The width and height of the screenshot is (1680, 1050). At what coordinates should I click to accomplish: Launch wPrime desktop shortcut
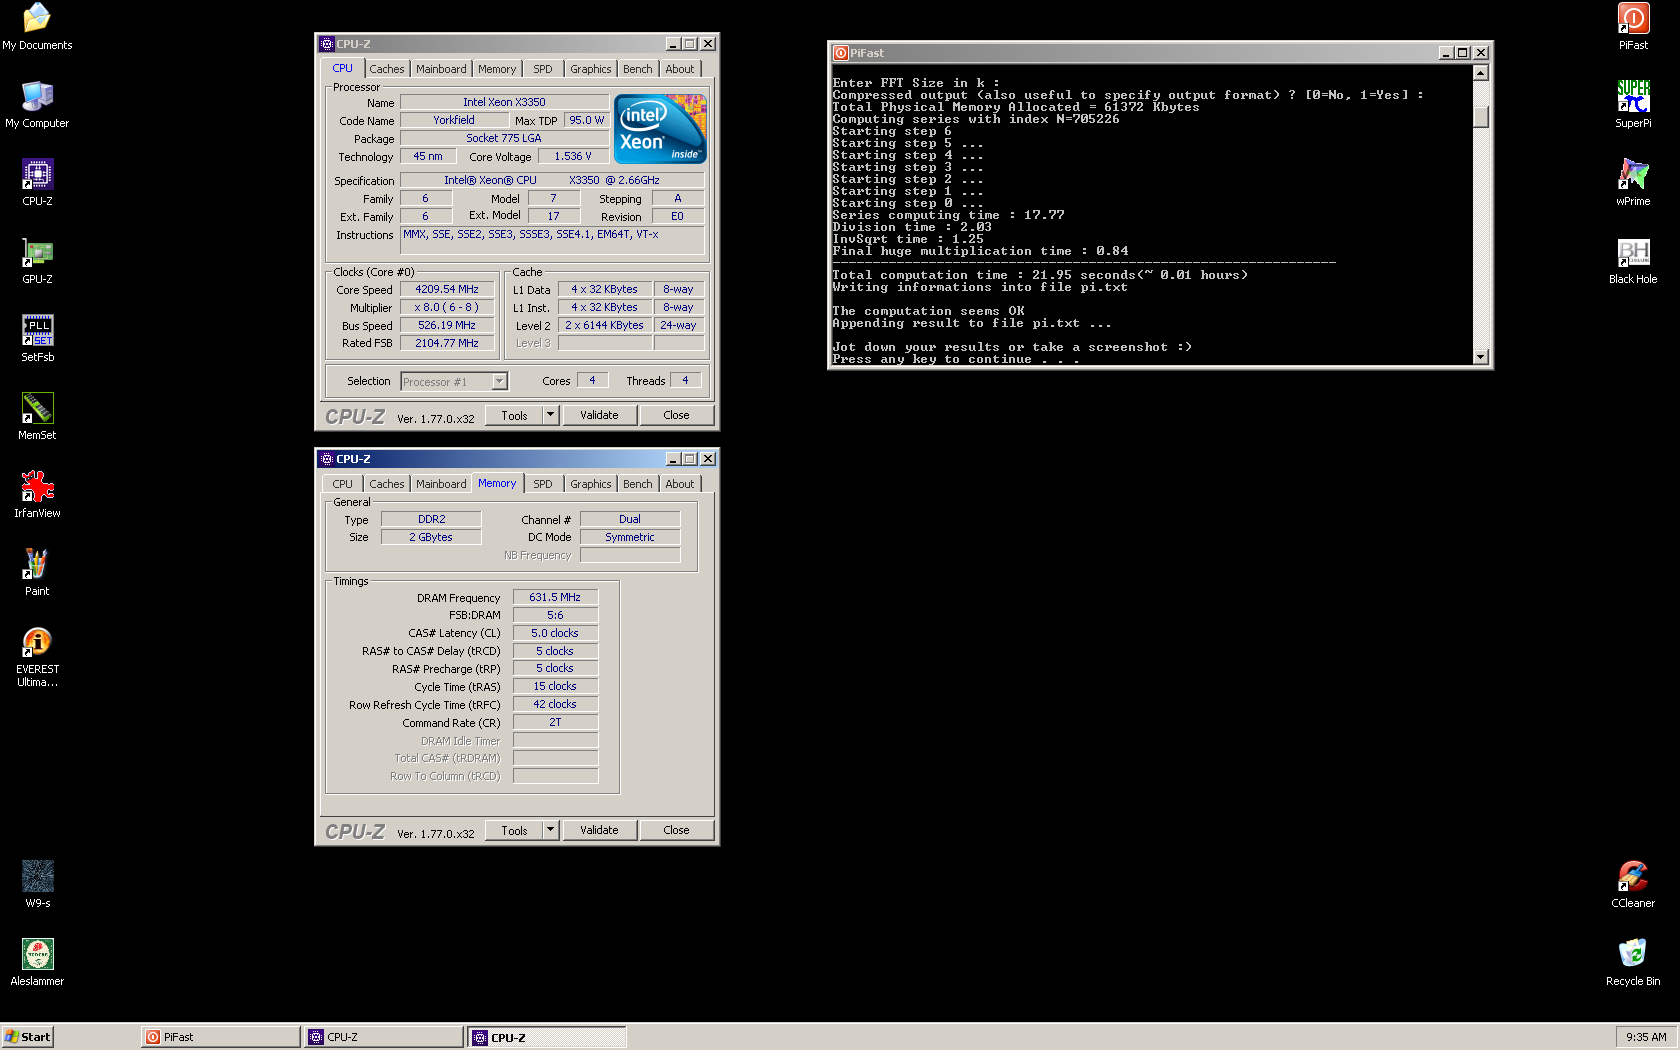coord(1633,183)
